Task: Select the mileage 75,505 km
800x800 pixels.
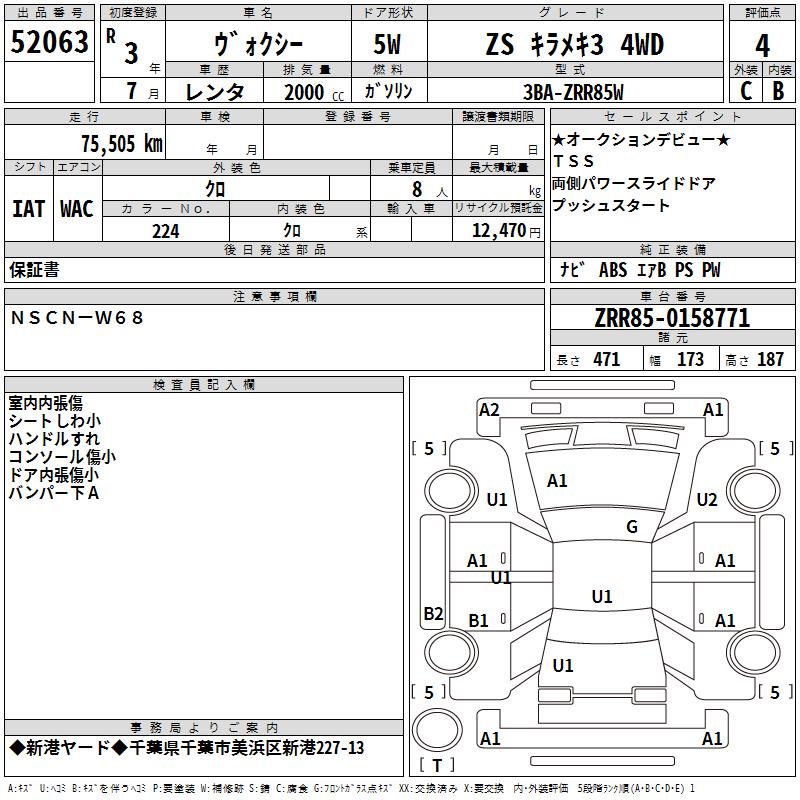Action: point(122,144)
